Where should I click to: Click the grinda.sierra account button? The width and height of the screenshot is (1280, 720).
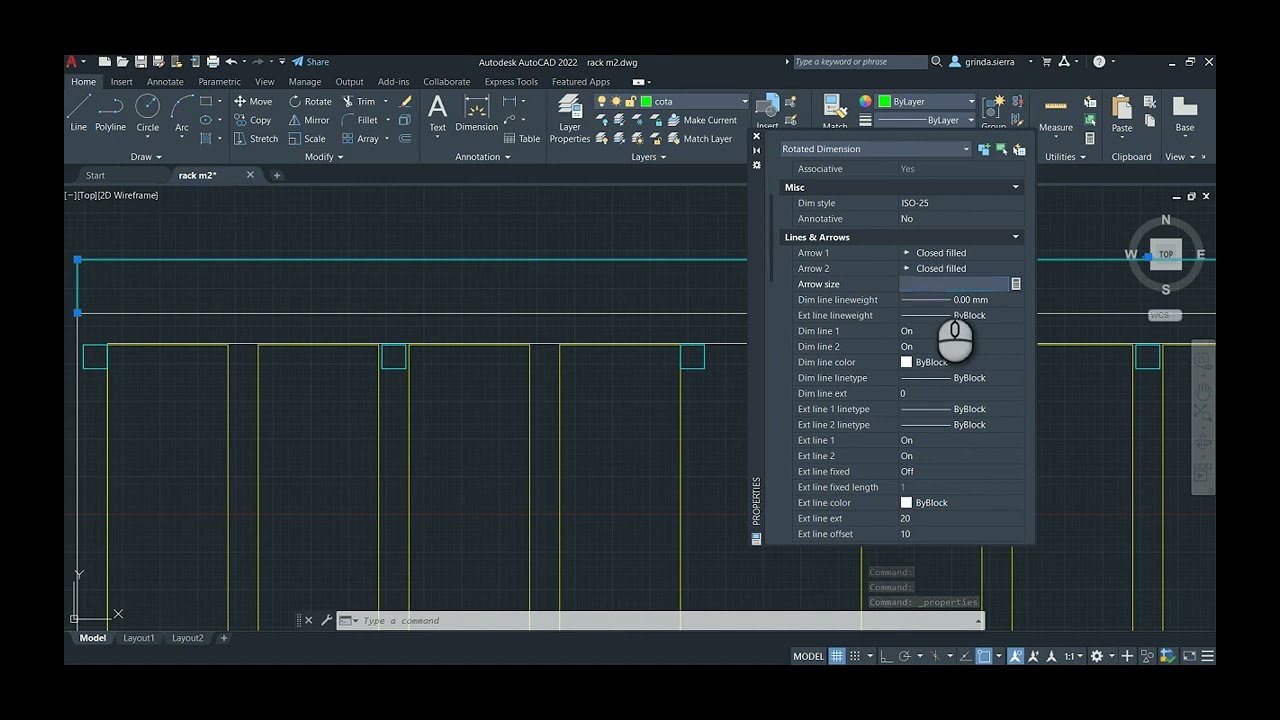click(983, 62)
